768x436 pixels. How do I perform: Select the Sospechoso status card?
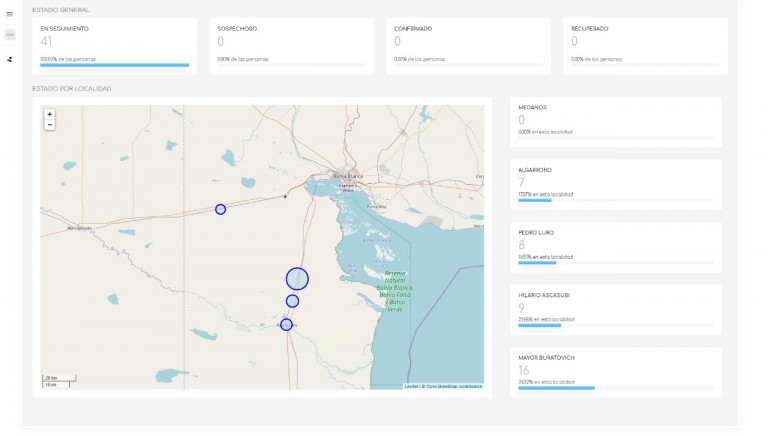[291, 45]
